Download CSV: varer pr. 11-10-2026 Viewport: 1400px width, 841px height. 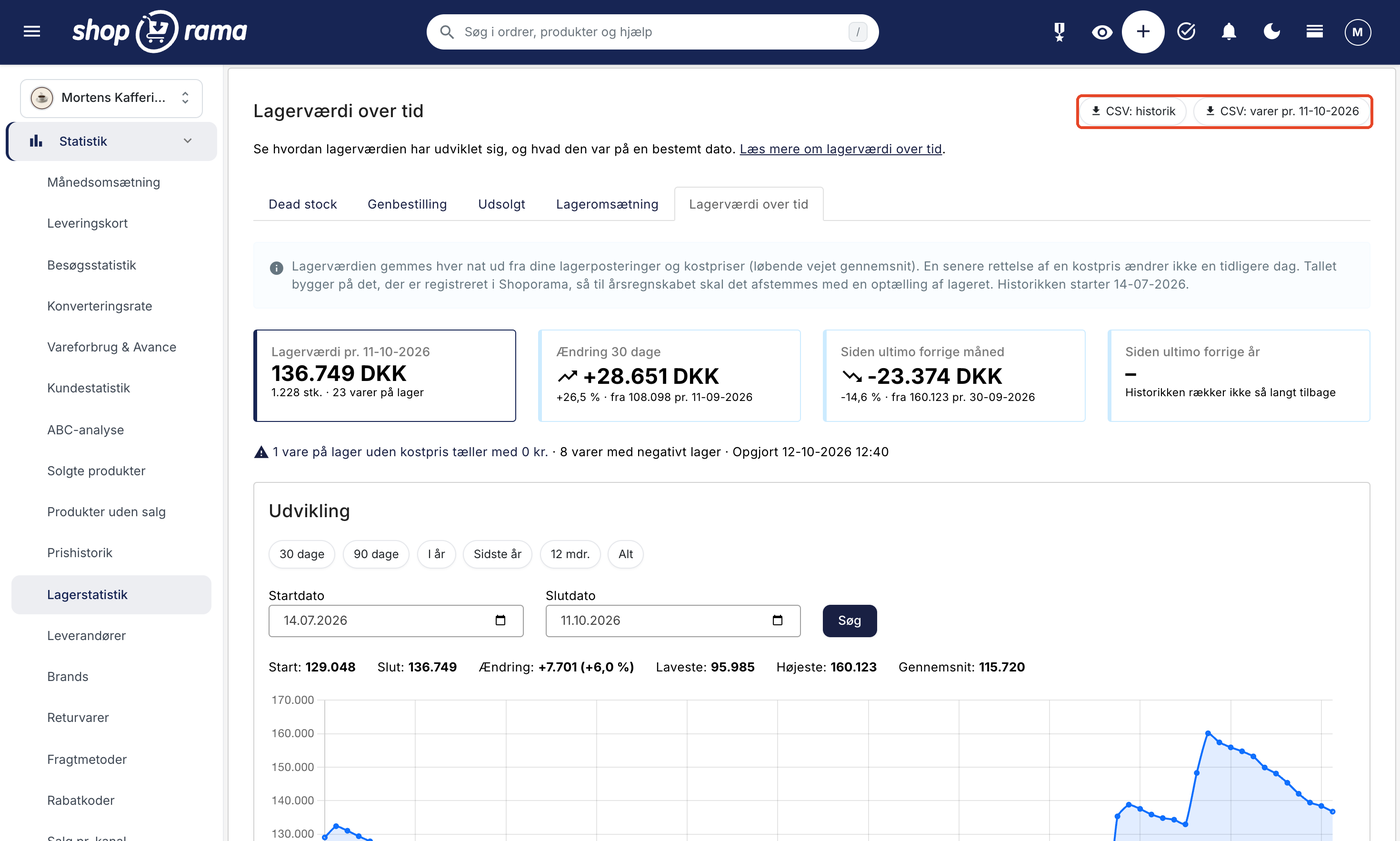[x=1282, y=111]
